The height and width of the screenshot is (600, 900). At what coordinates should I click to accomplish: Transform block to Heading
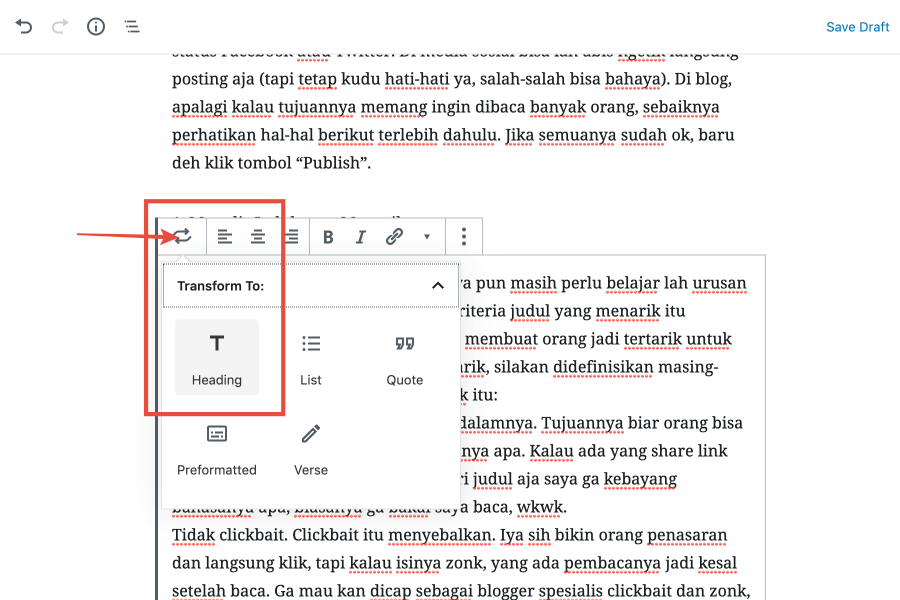pos(217,358)
